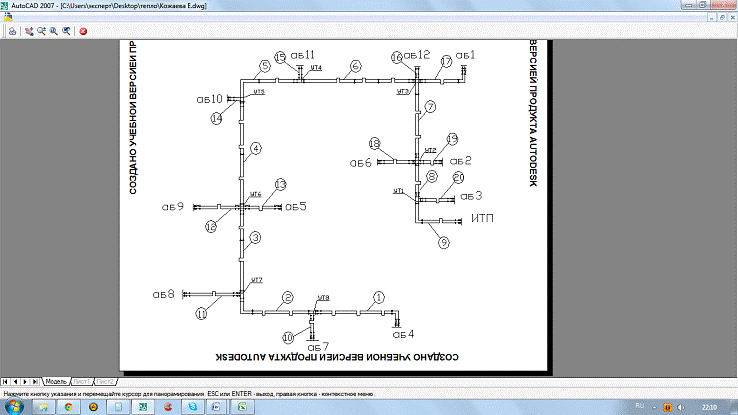Click circled node number 14 near аб10
This screenshot has width=738, height=415.
click(217, 119)
